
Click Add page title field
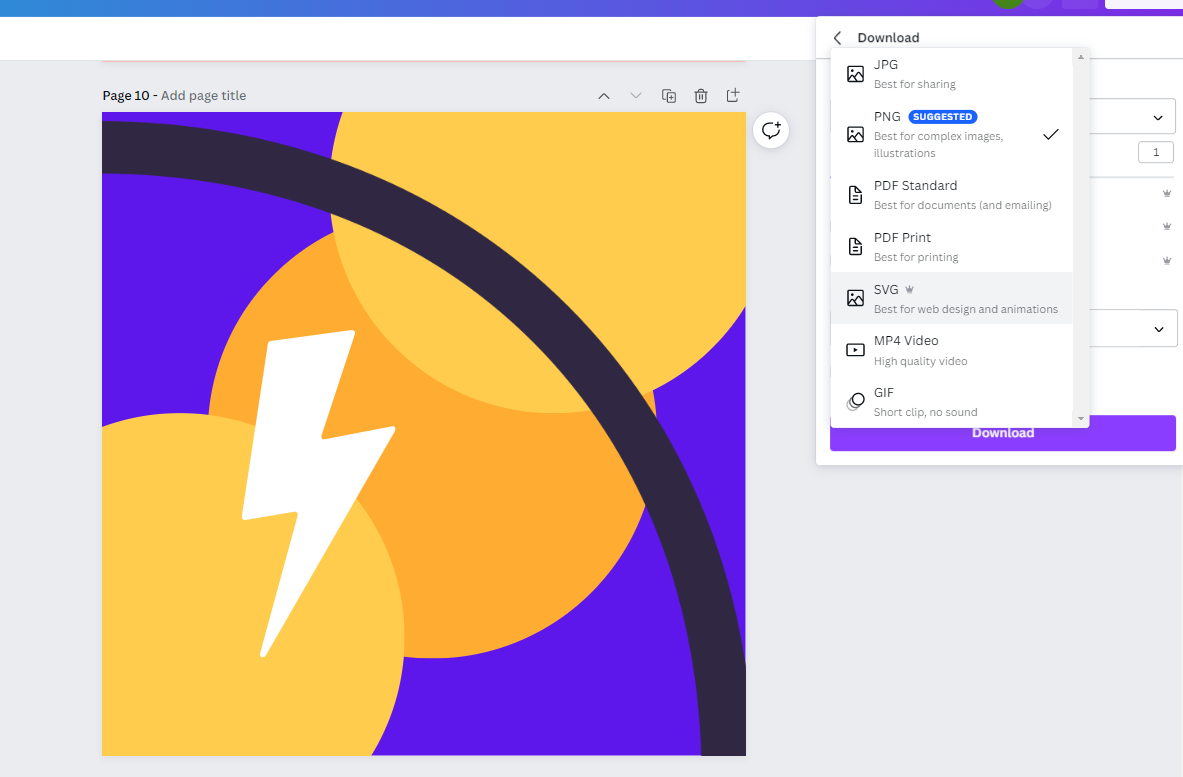[x=204, y=96]
